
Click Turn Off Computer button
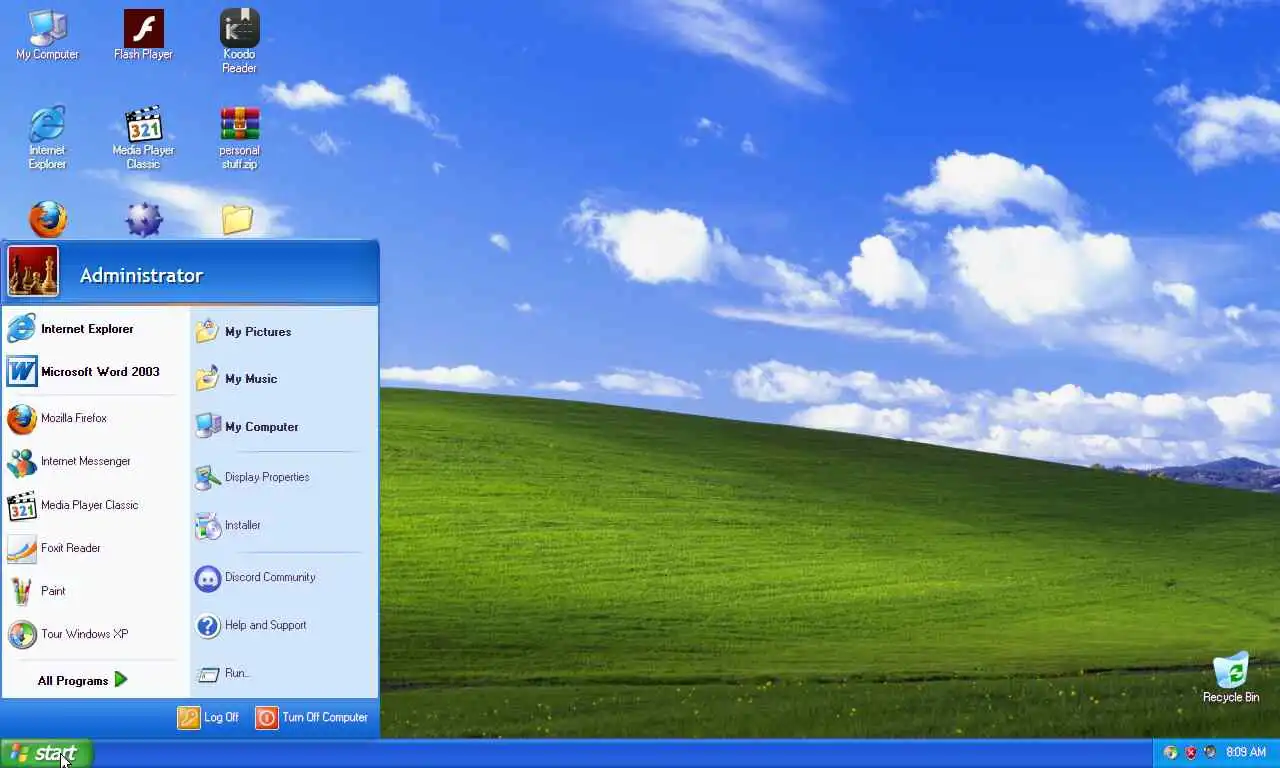(311, 717)
